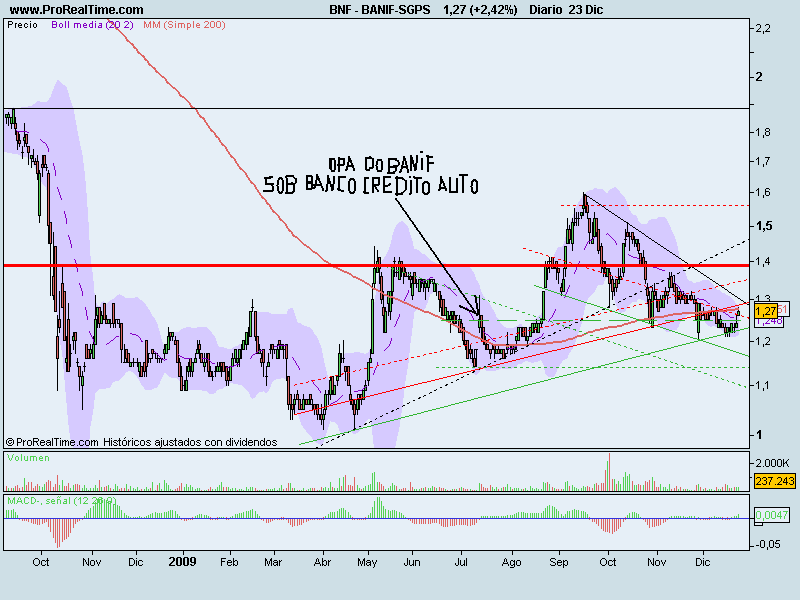
Task: Click the Ago month label on time axis
Action: [x=511, y=562]
